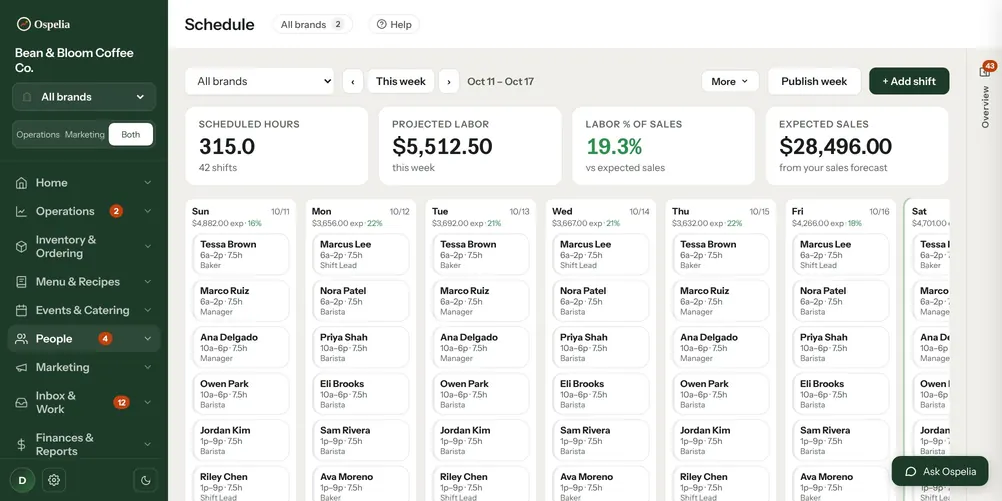The width and height of the screenshot is (1002, 501).
Task: Click the Menu & Recipes icon
Action: click(x=21, y=282)
